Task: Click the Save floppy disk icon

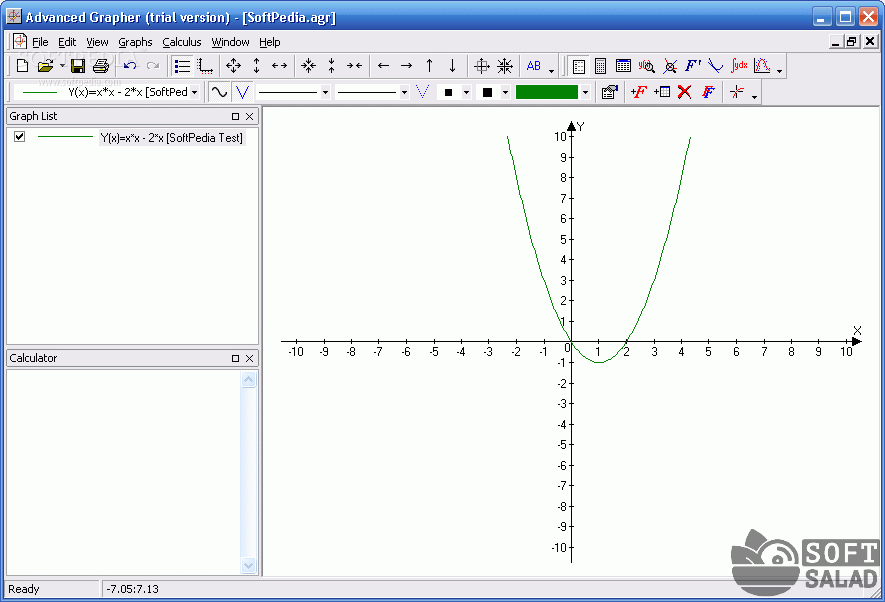Action: point(78,66)
